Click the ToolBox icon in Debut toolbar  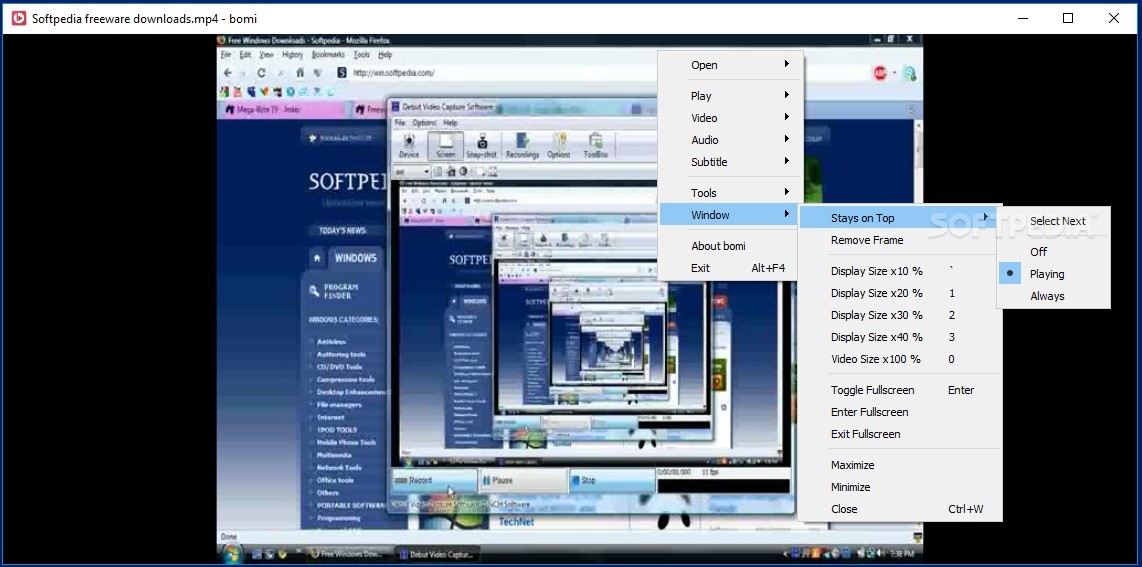point(595,145)
